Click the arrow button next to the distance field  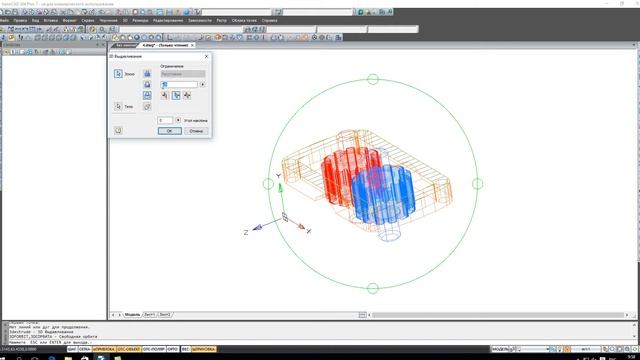click(x=202, y=84)
